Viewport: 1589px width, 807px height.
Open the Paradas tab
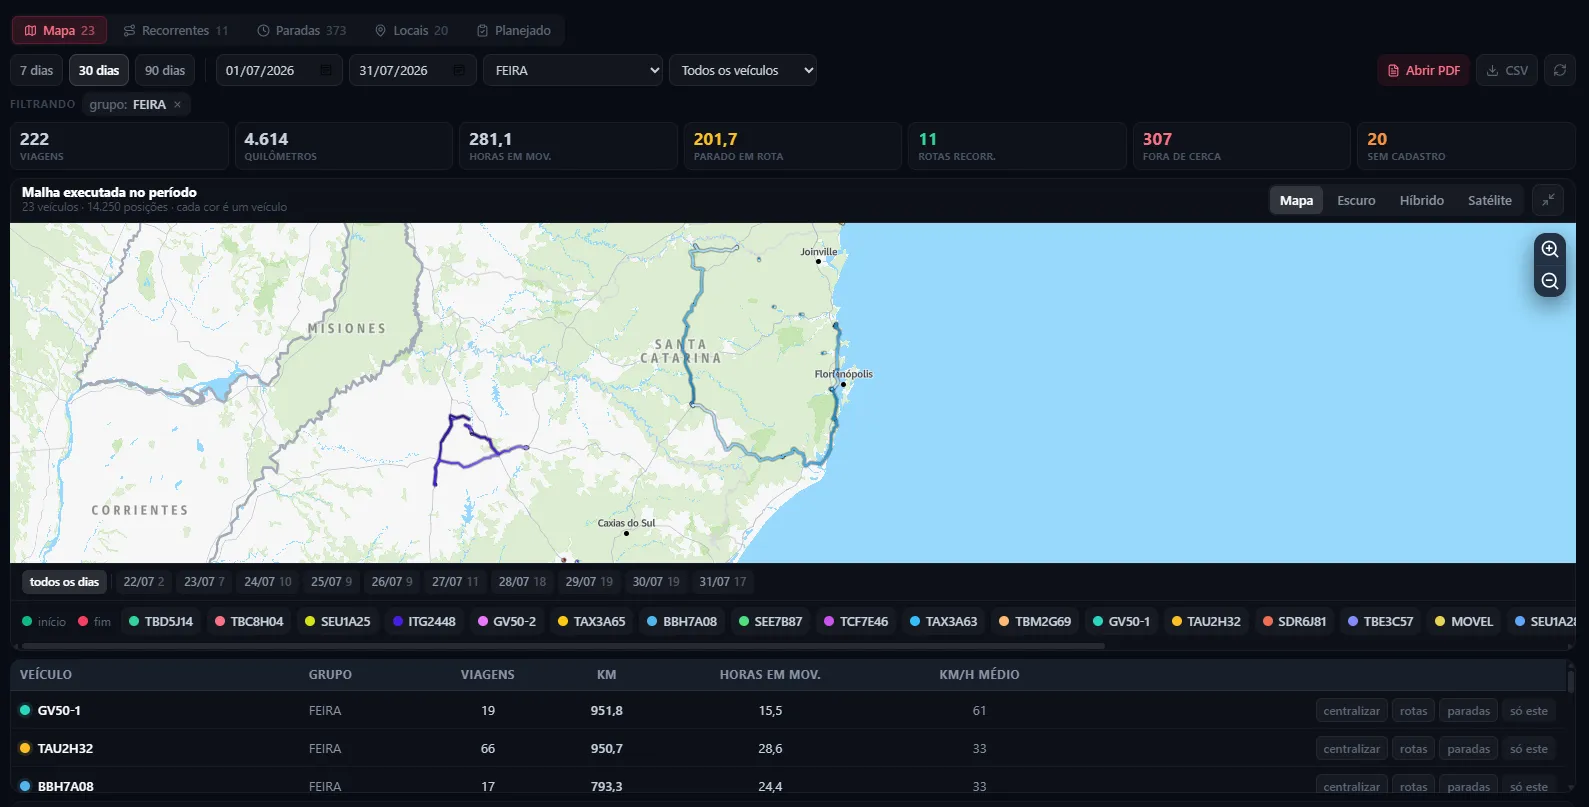tap(301, 30)
